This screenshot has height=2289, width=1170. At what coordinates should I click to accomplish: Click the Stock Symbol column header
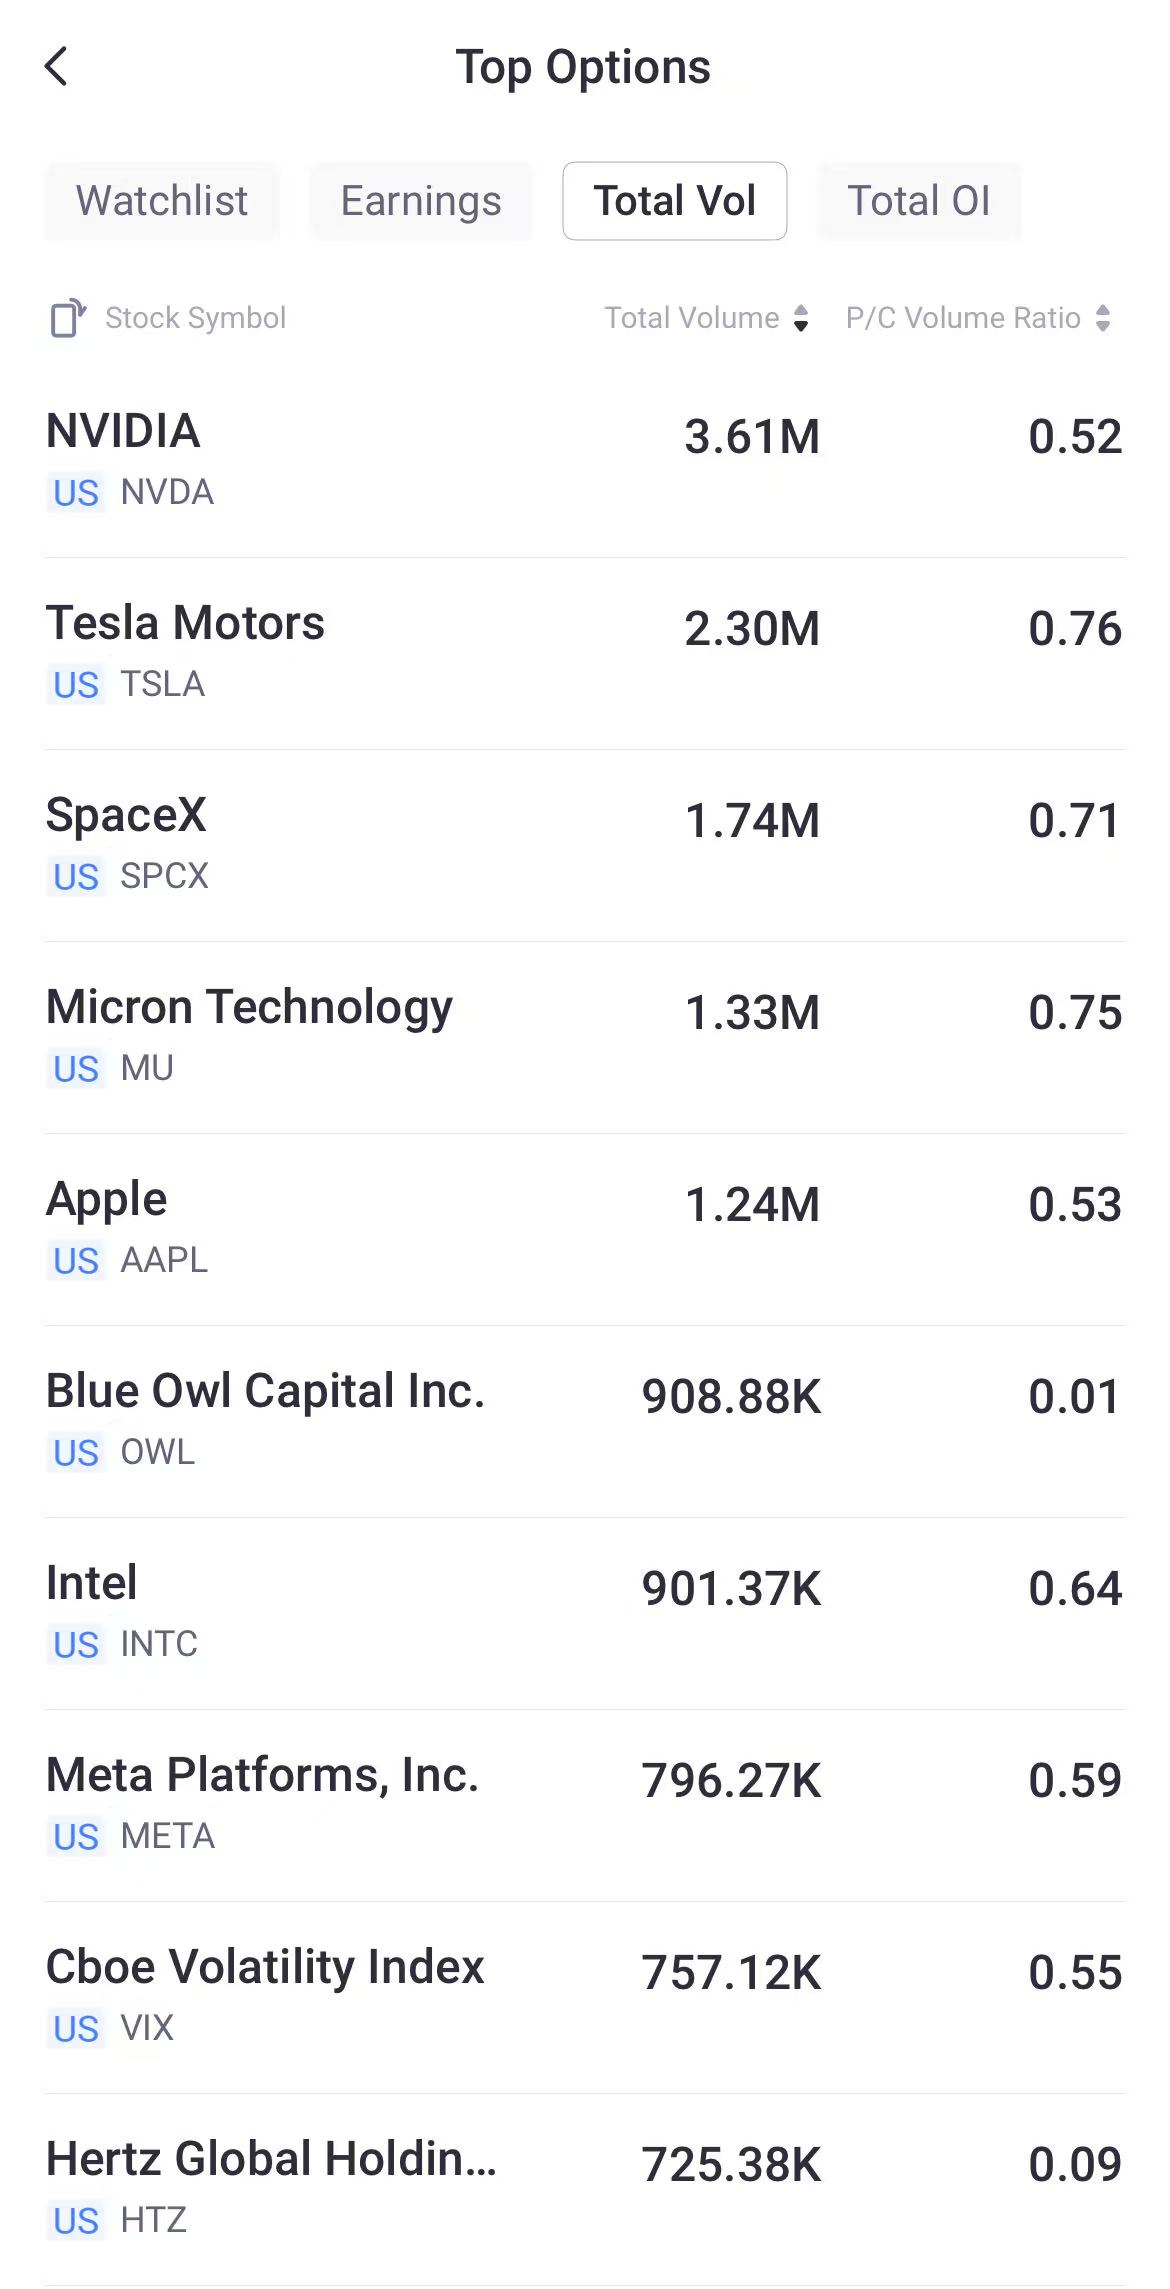[195, 318]
